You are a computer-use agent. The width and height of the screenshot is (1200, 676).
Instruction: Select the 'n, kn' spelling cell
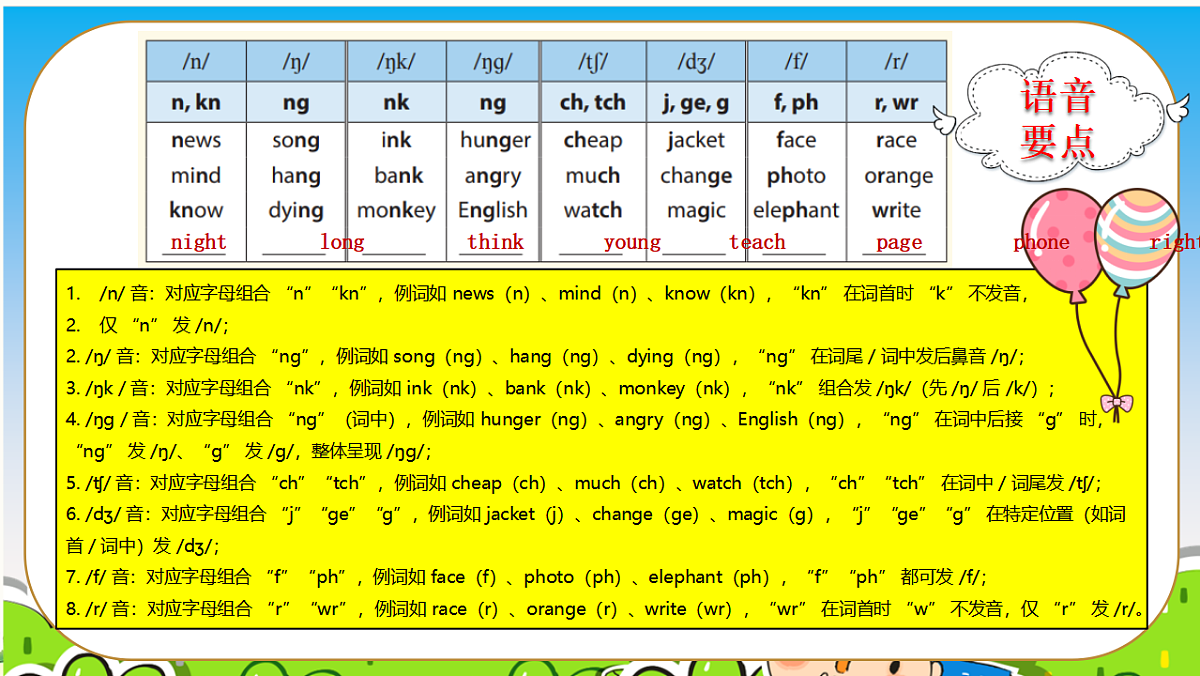click(196, 102)
